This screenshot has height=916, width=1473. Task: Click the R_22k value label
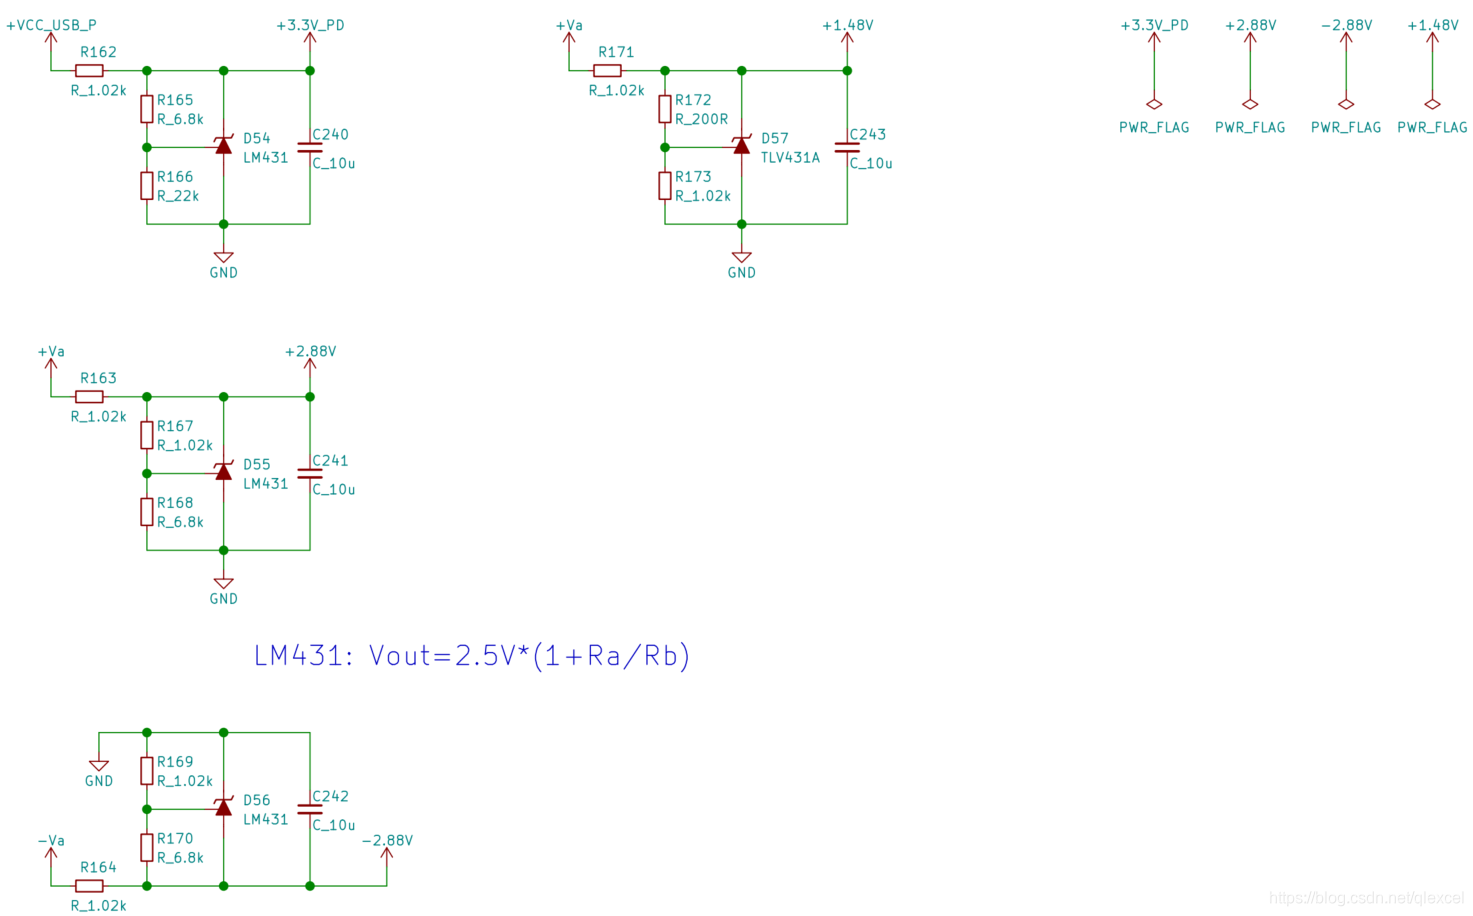pyautogui.click(x=178, y=196)
